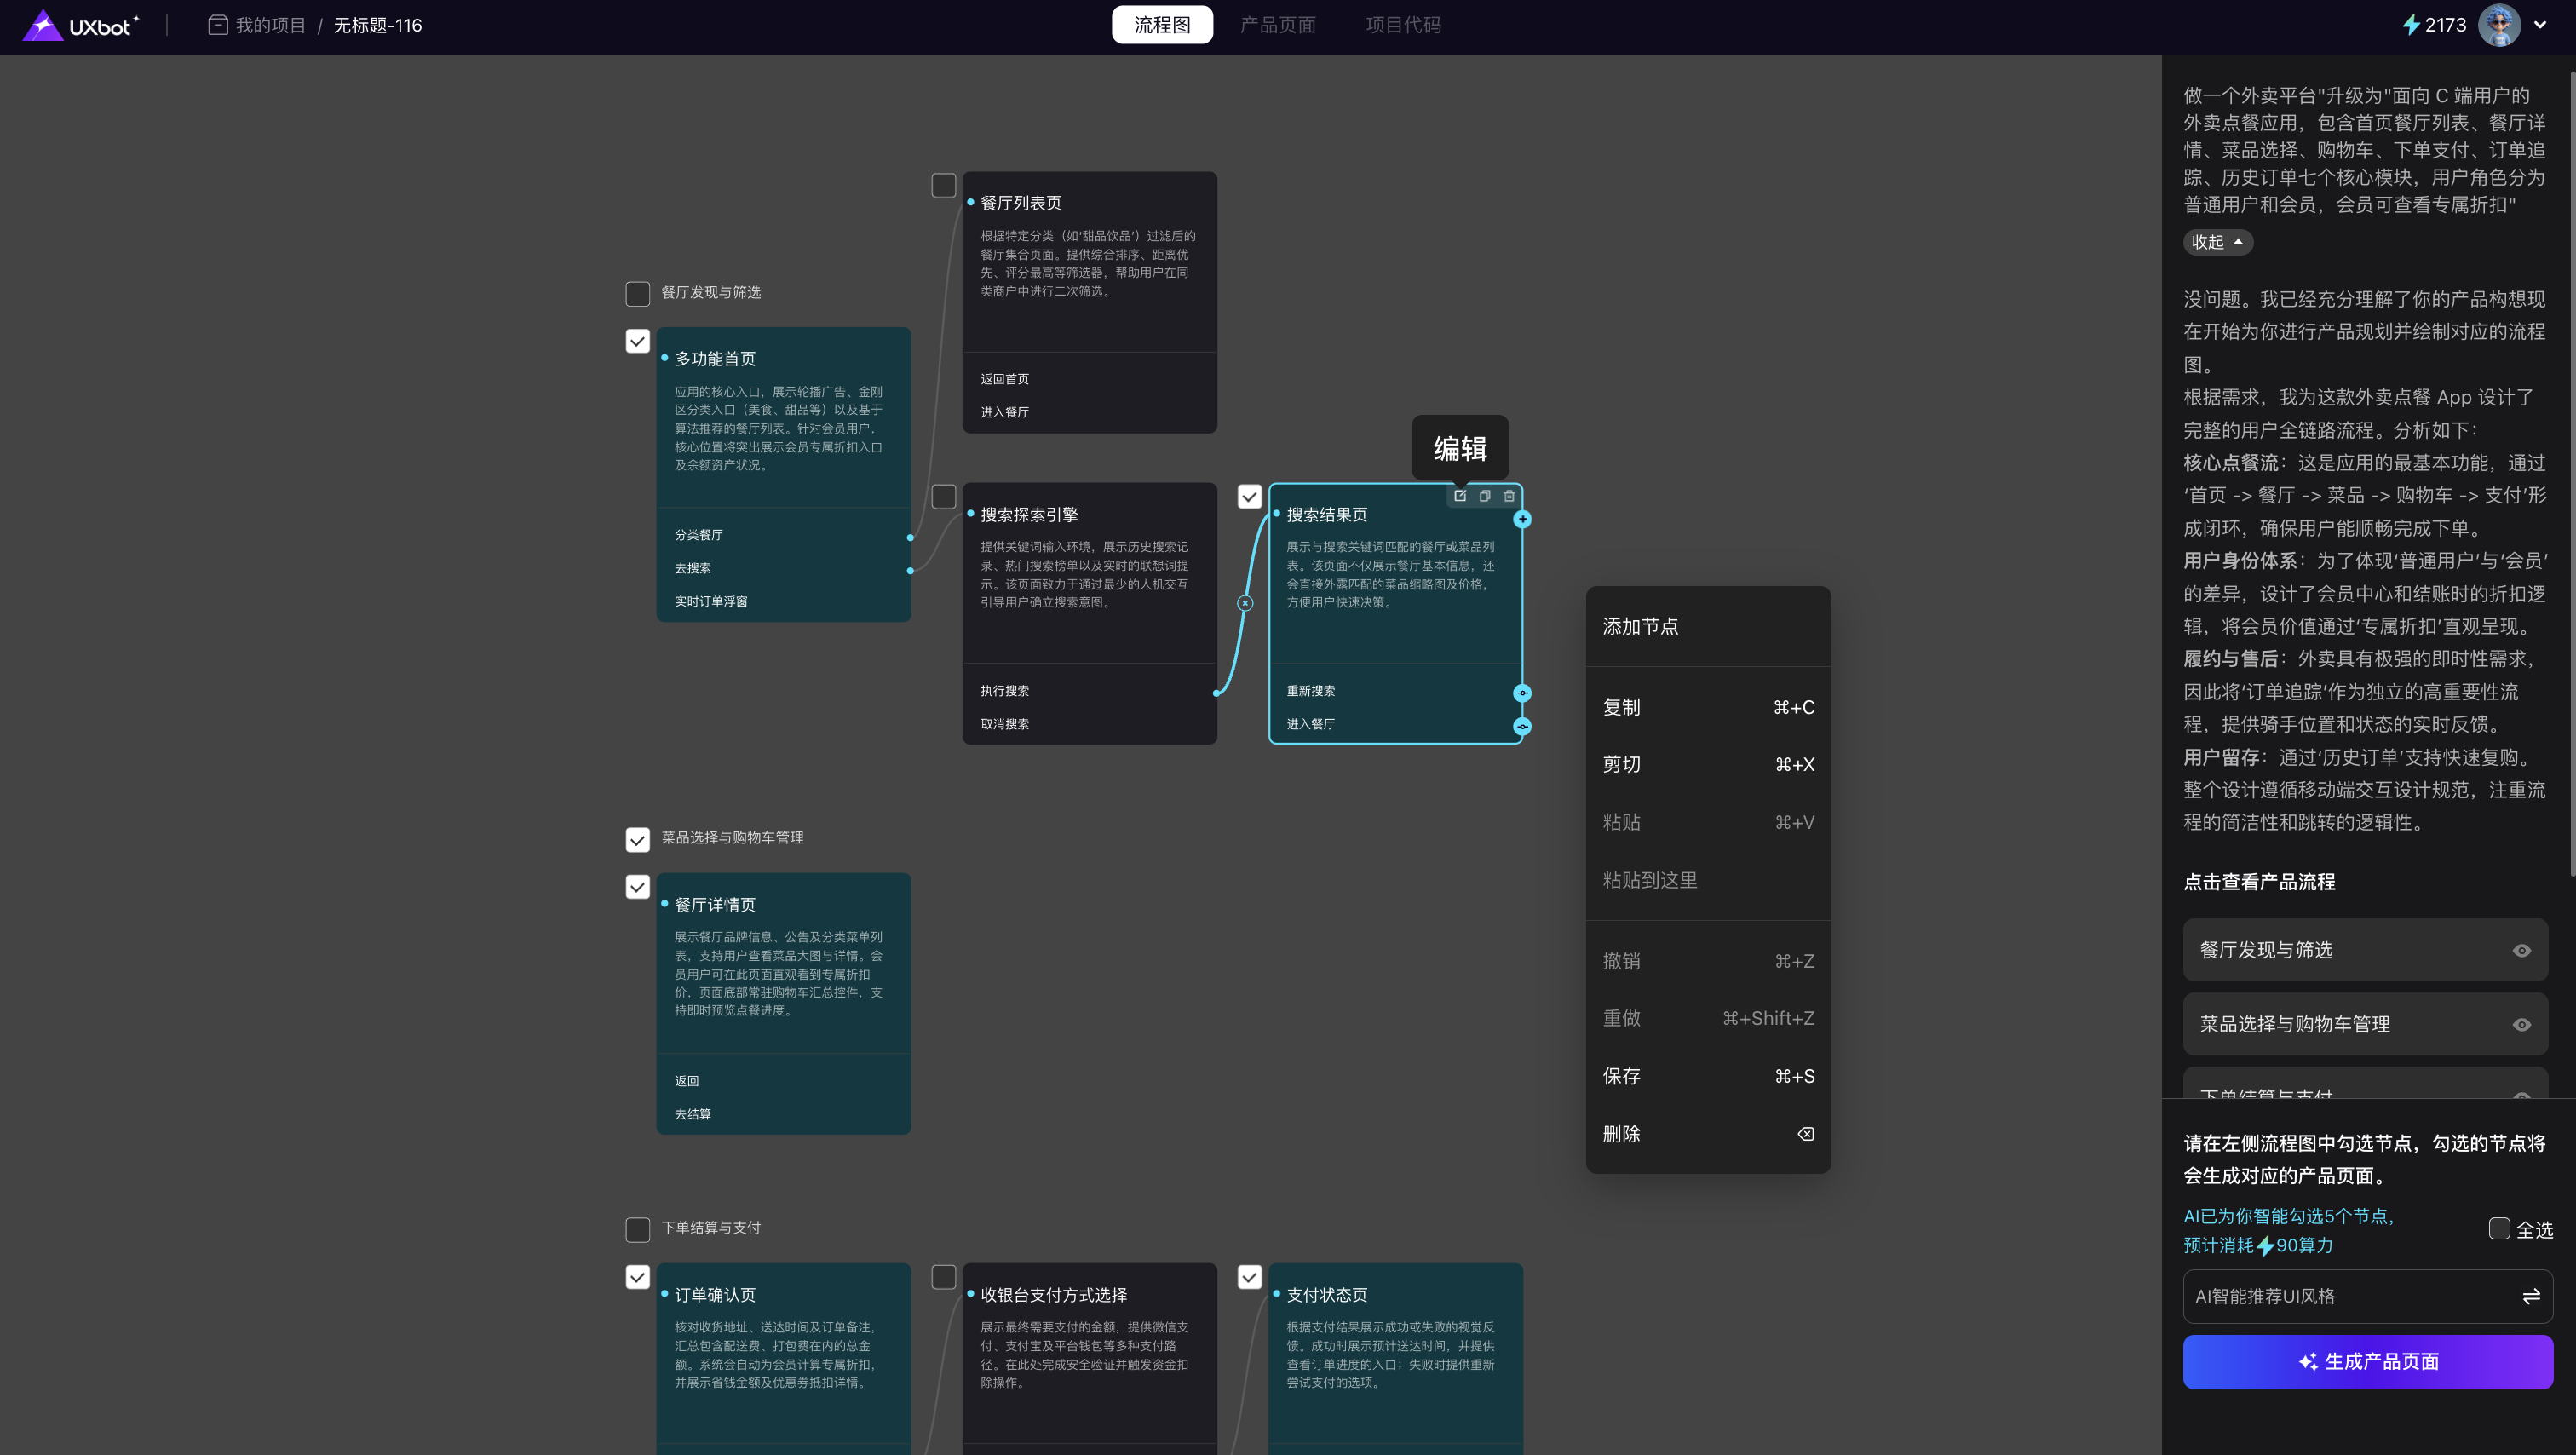Image resolution: width=2576 pixels, height=1455 pixels.
Task: Click the UXbot logo
Action: (x=80, y=25)
